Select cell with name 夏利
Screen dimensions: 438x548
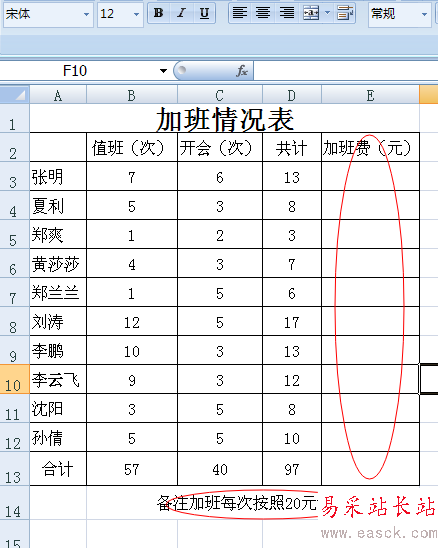58,205
